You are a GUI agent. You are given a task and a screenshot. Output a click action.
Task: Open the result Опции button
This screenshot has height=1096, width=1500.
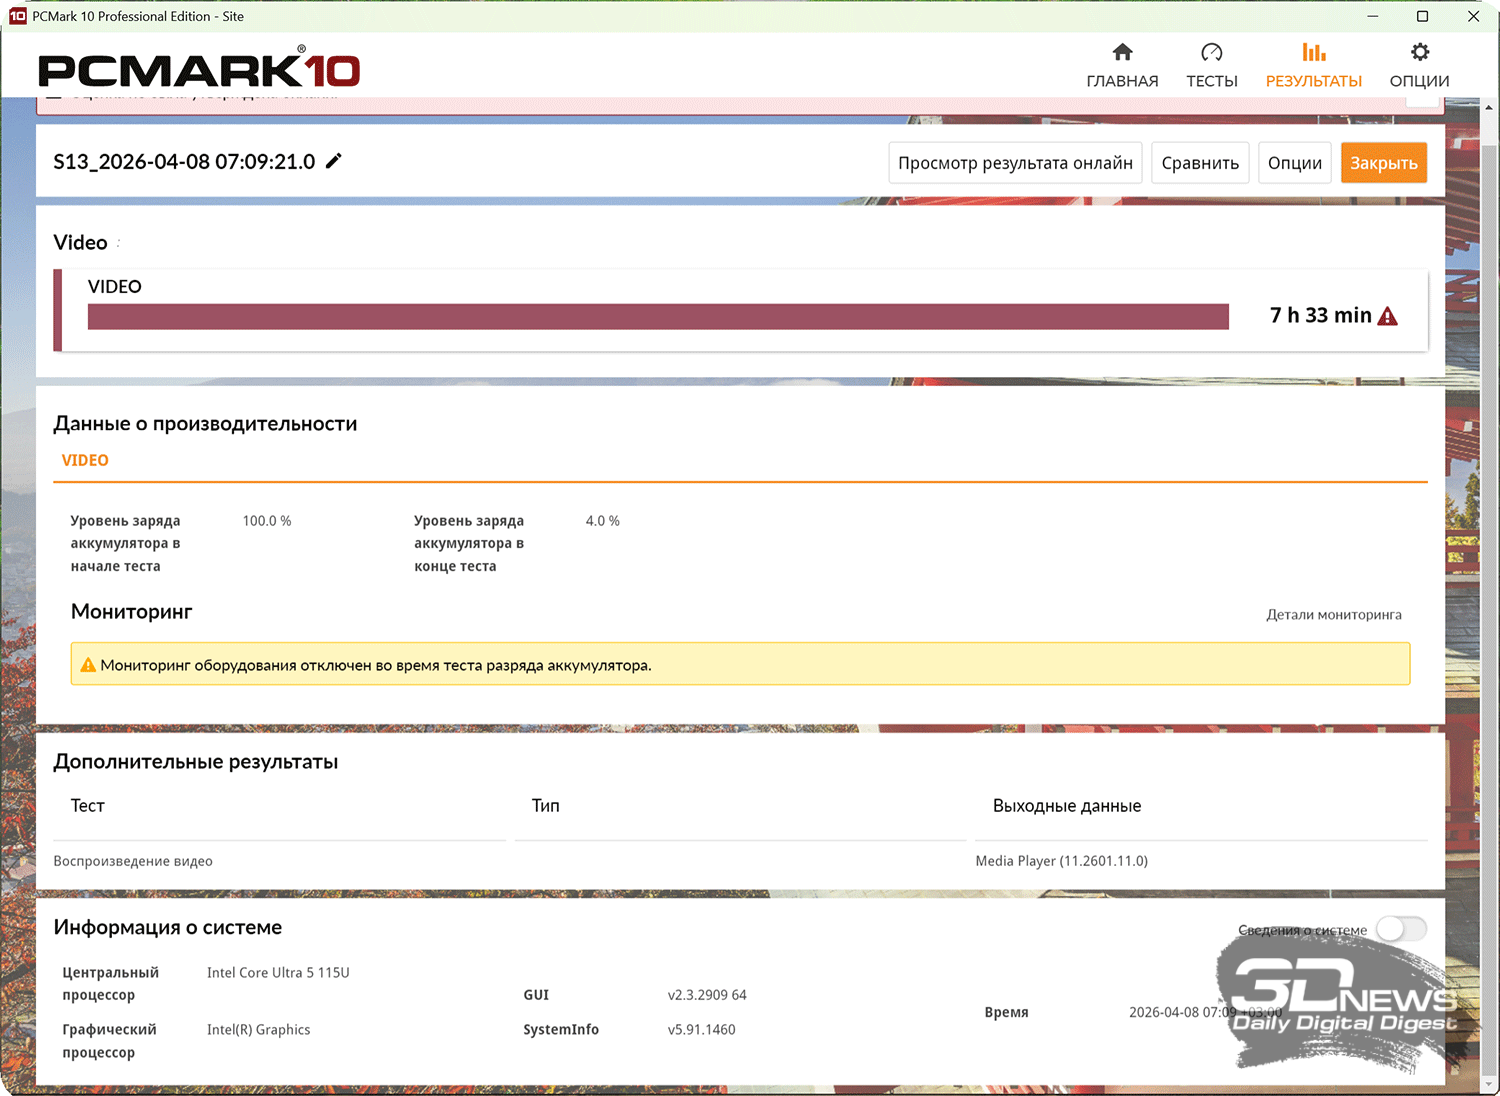[1294, 163]
